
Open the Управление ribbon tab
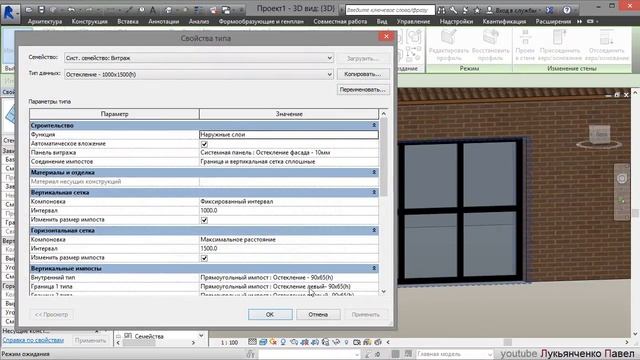coord(413,21)
